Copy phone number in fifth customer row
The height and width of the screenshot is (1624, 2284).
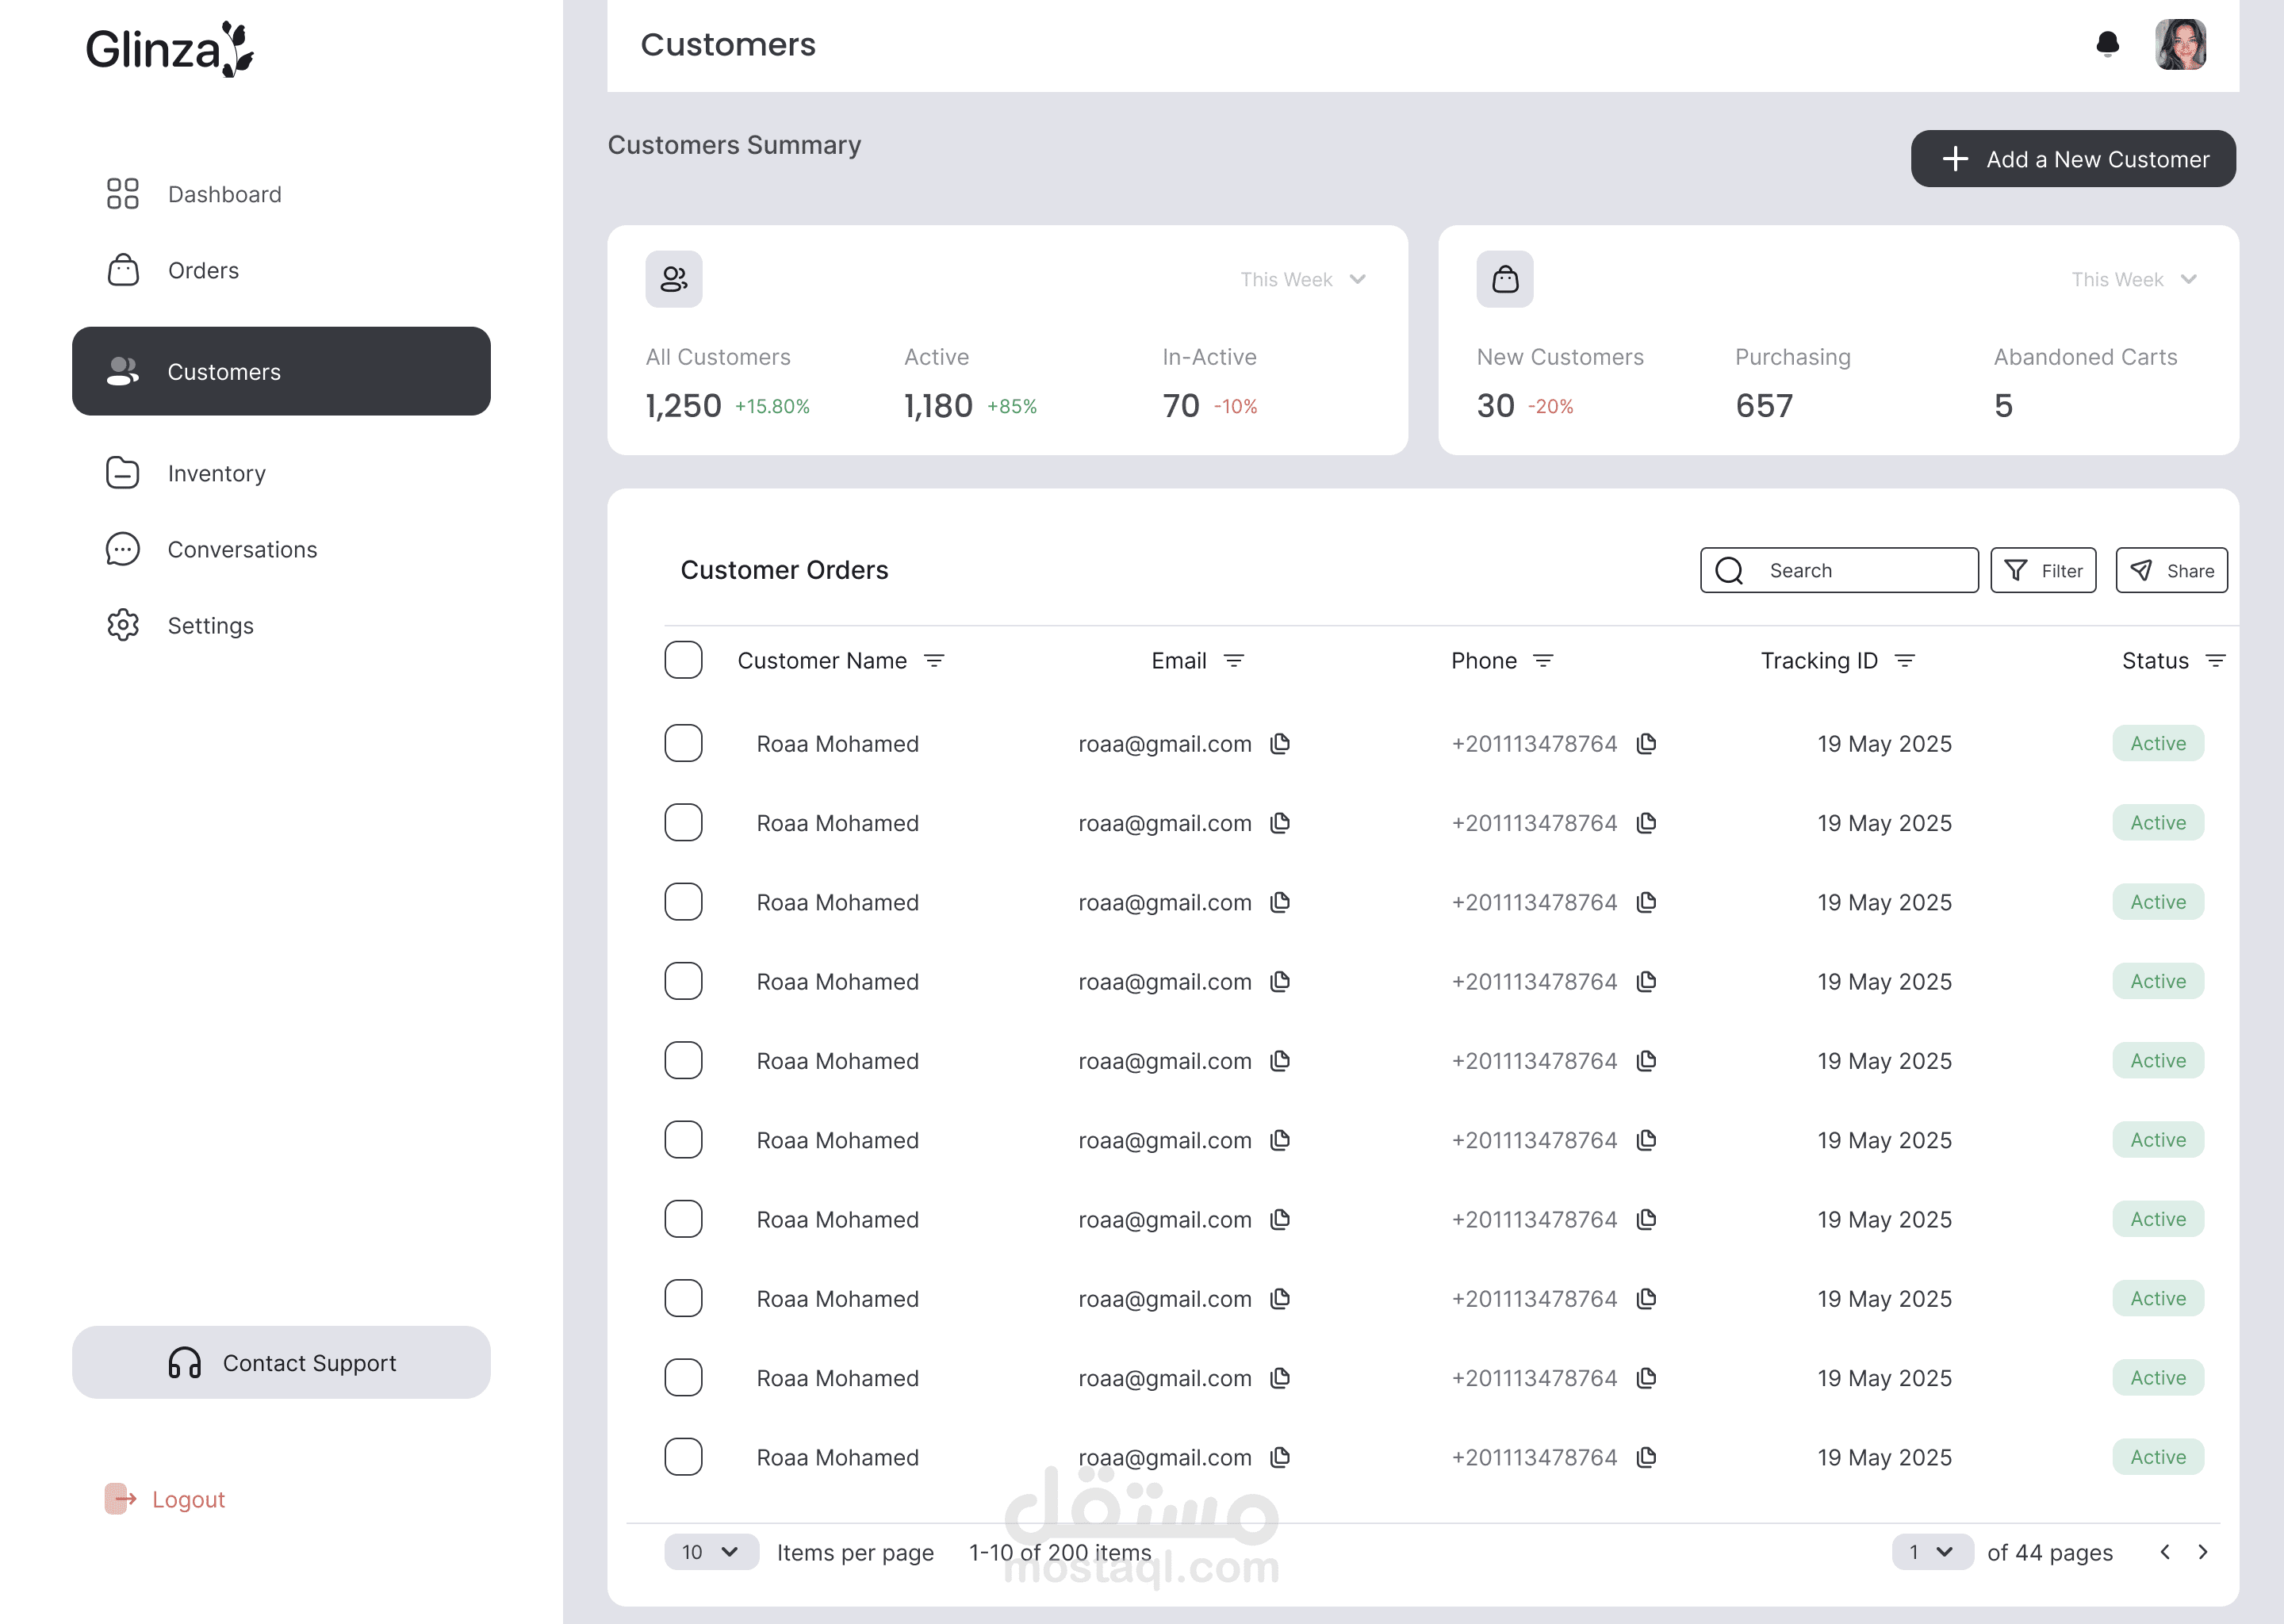click(x=1646, y=1060)
